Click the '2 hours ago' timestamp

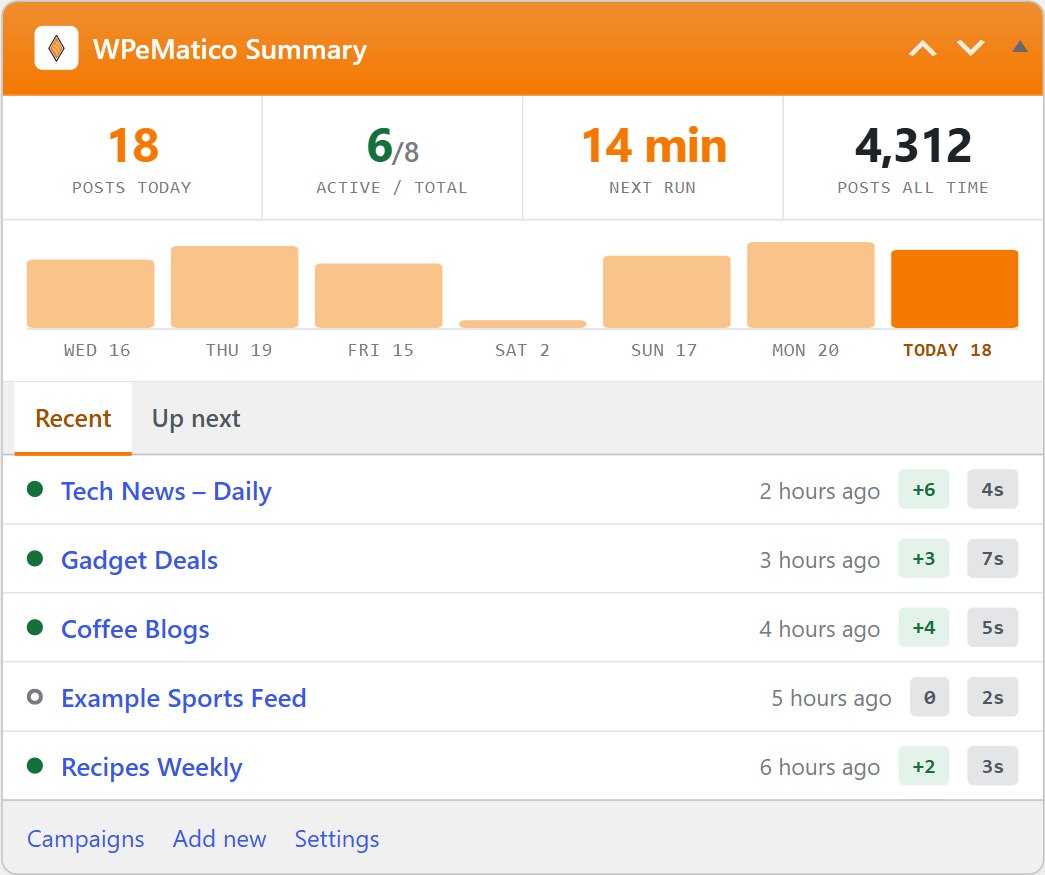point(820,491)
